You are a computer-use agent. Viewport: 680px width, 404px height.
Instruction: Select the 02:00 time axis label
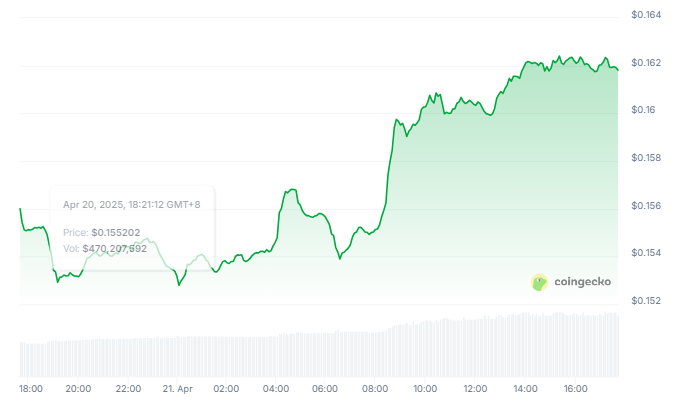coord(227,388)
